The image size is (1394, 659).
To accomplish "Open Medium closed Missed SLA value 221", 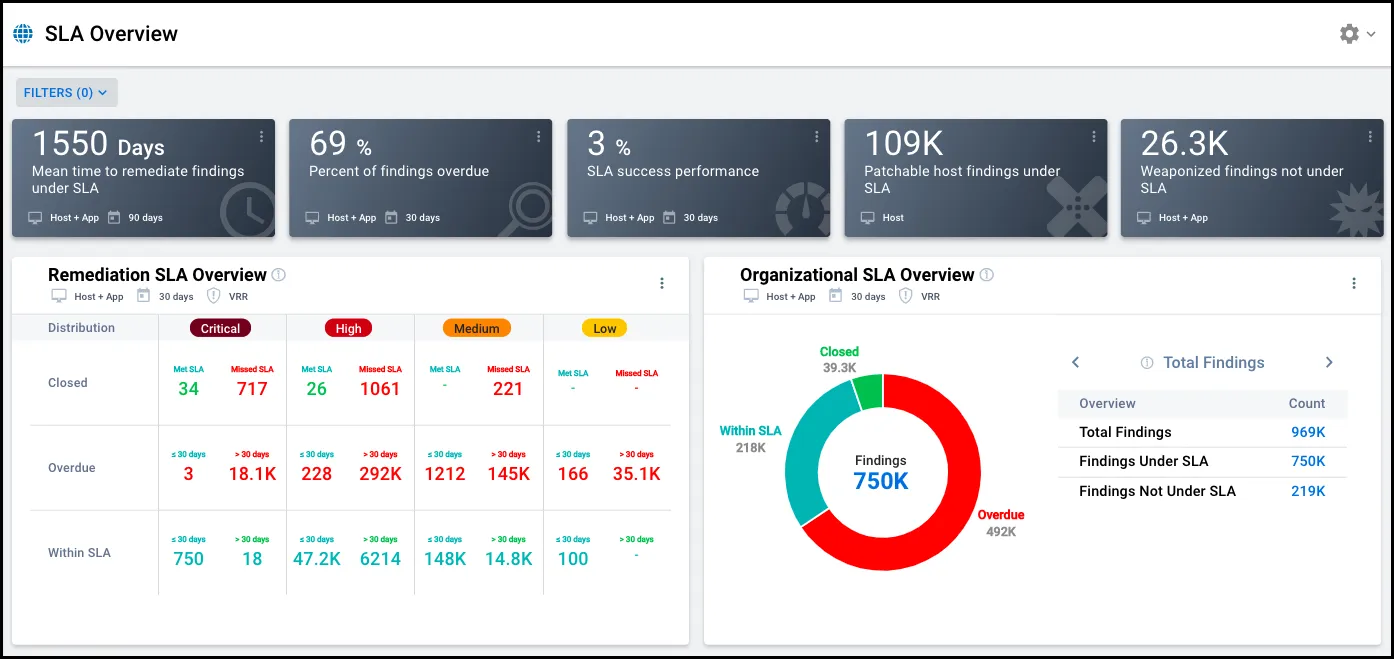I will coord(508,389).
